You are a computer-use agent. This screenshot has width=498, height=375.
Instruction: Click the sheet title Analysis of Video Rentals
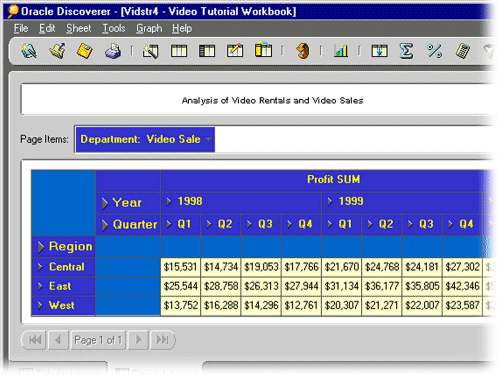[x=272, y=101]
